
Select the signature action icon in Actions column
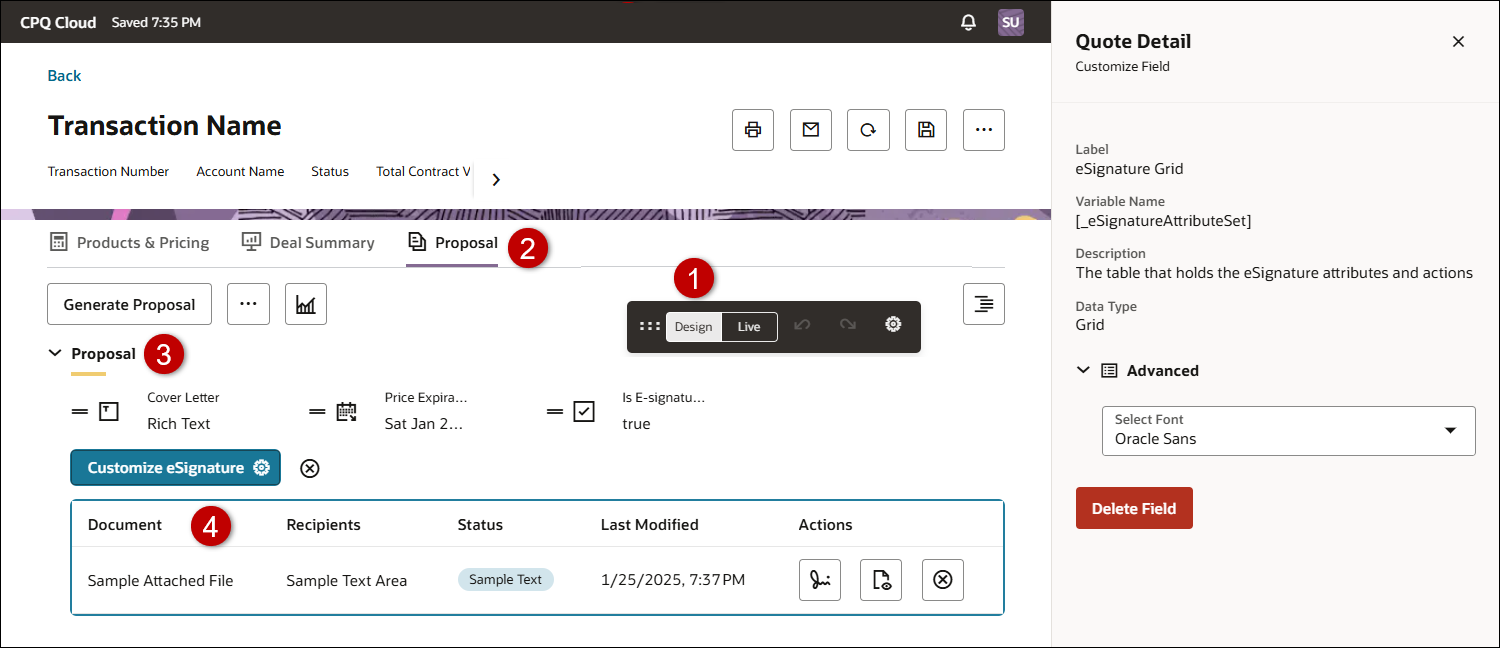point(819,580)
